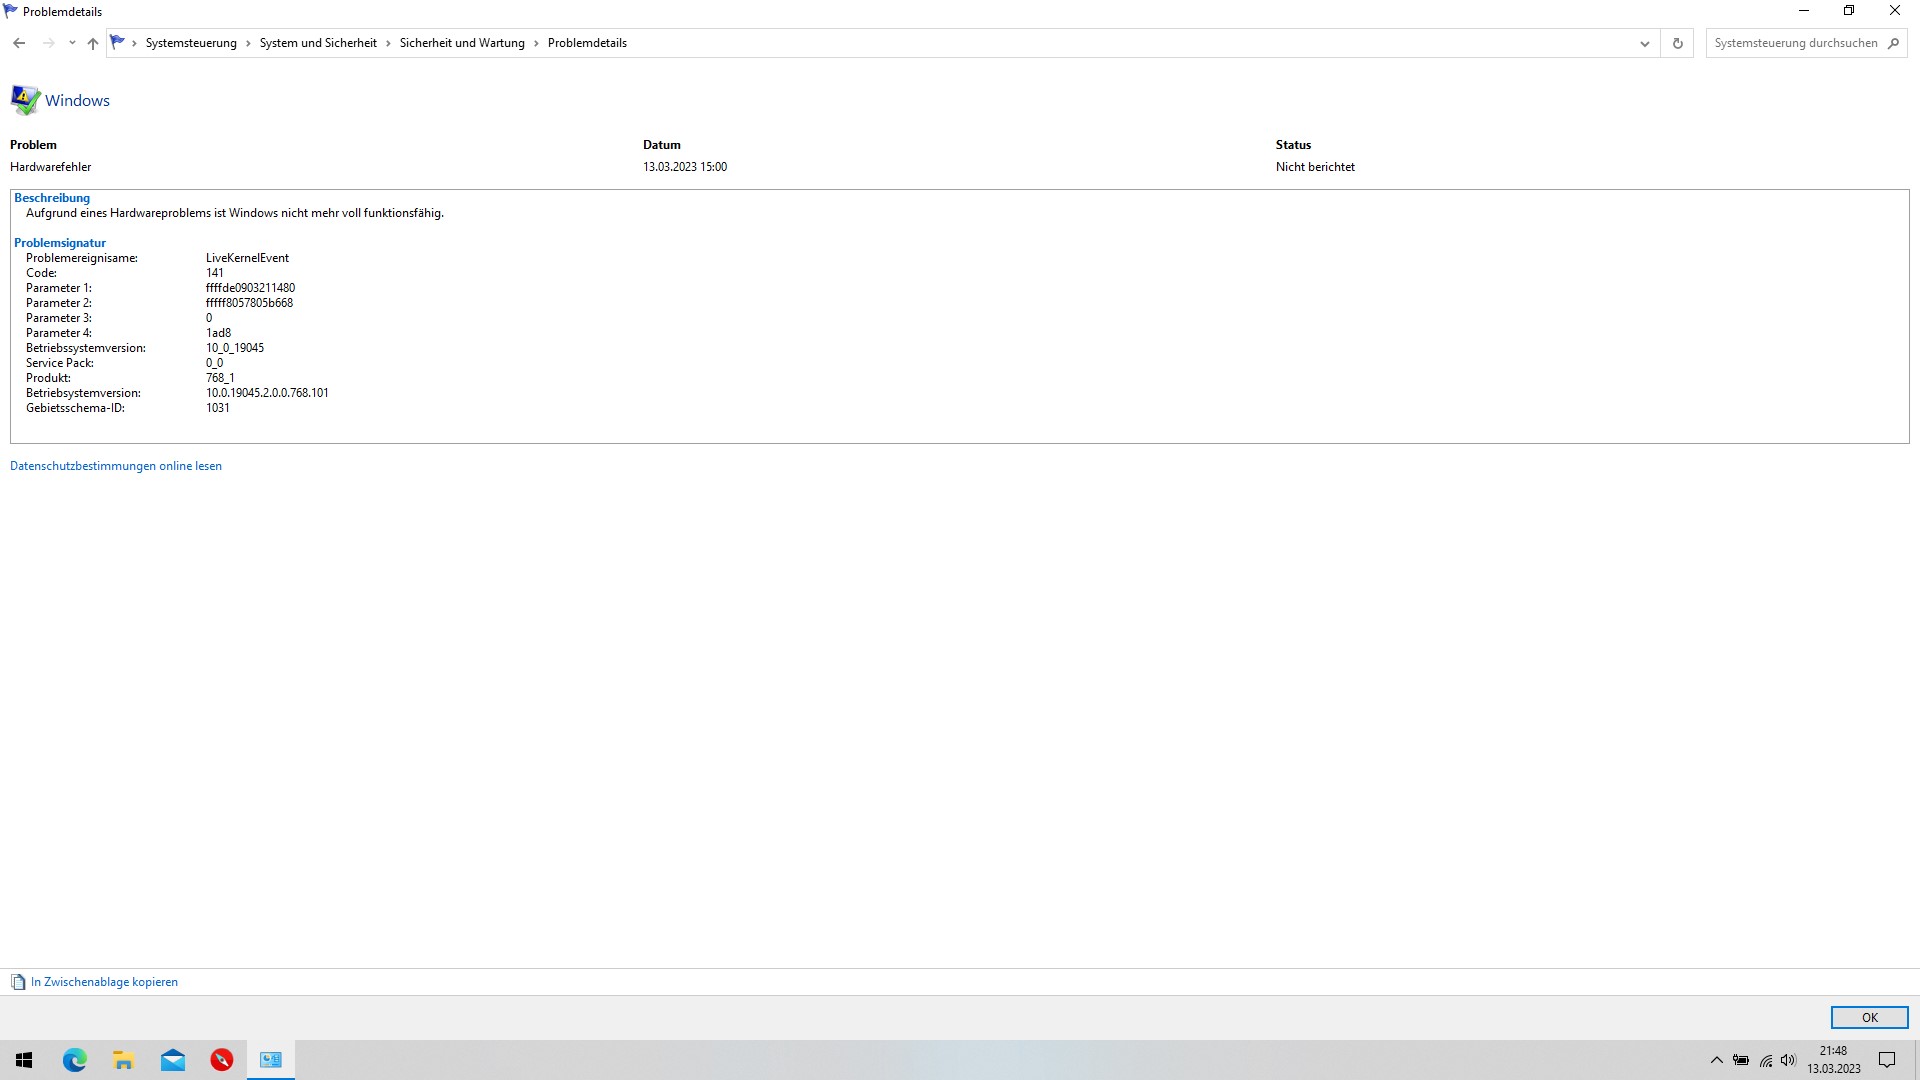Open Microsoft Edge from taskbar
Image resolution: width=1920 pixels, height=1080 pixels.
point(75,1060)
